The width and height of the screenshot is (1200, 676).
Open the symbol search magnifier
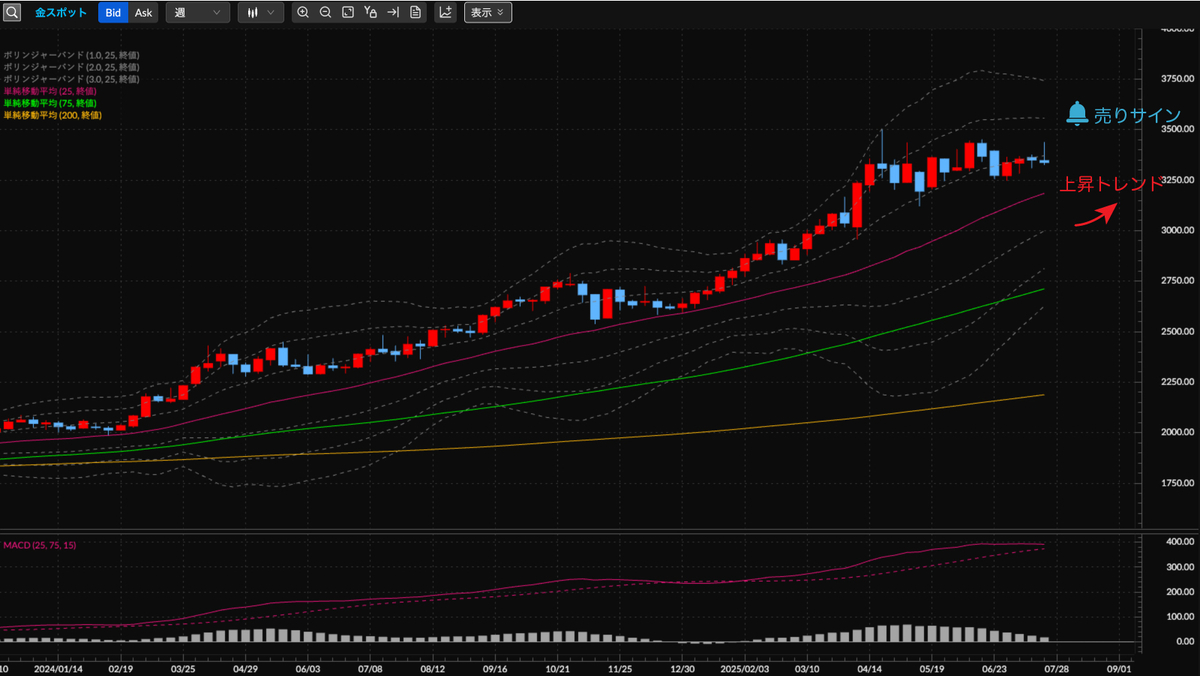[x=12, y=13]
